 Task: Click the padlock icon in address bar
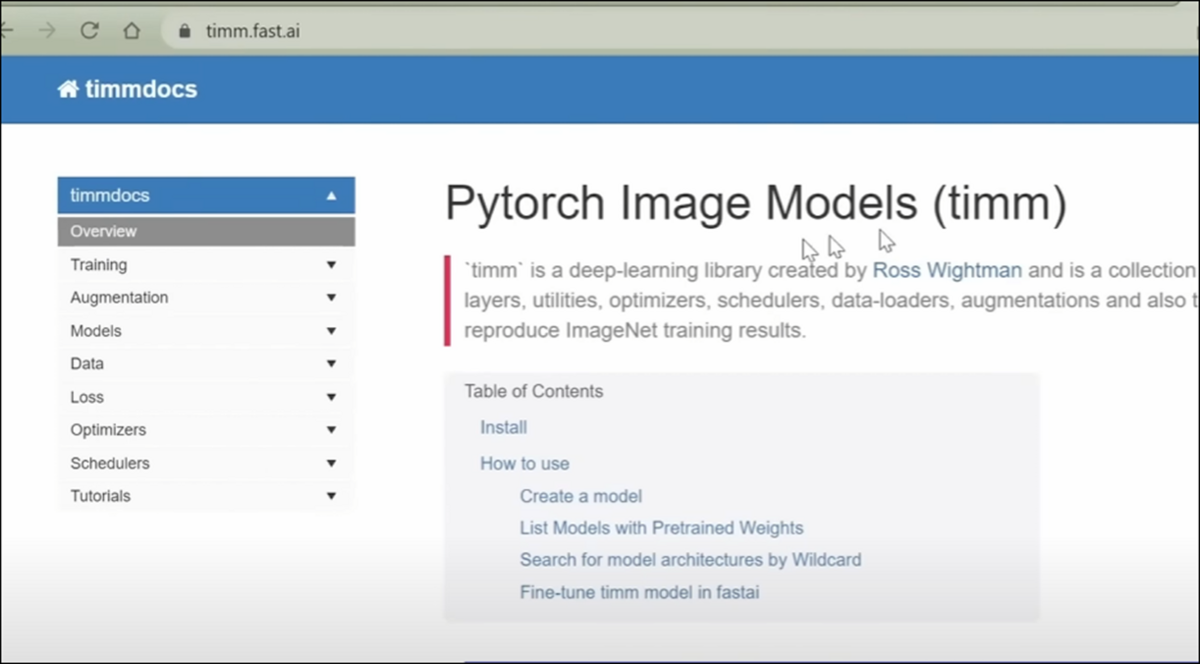click(183, 31)
